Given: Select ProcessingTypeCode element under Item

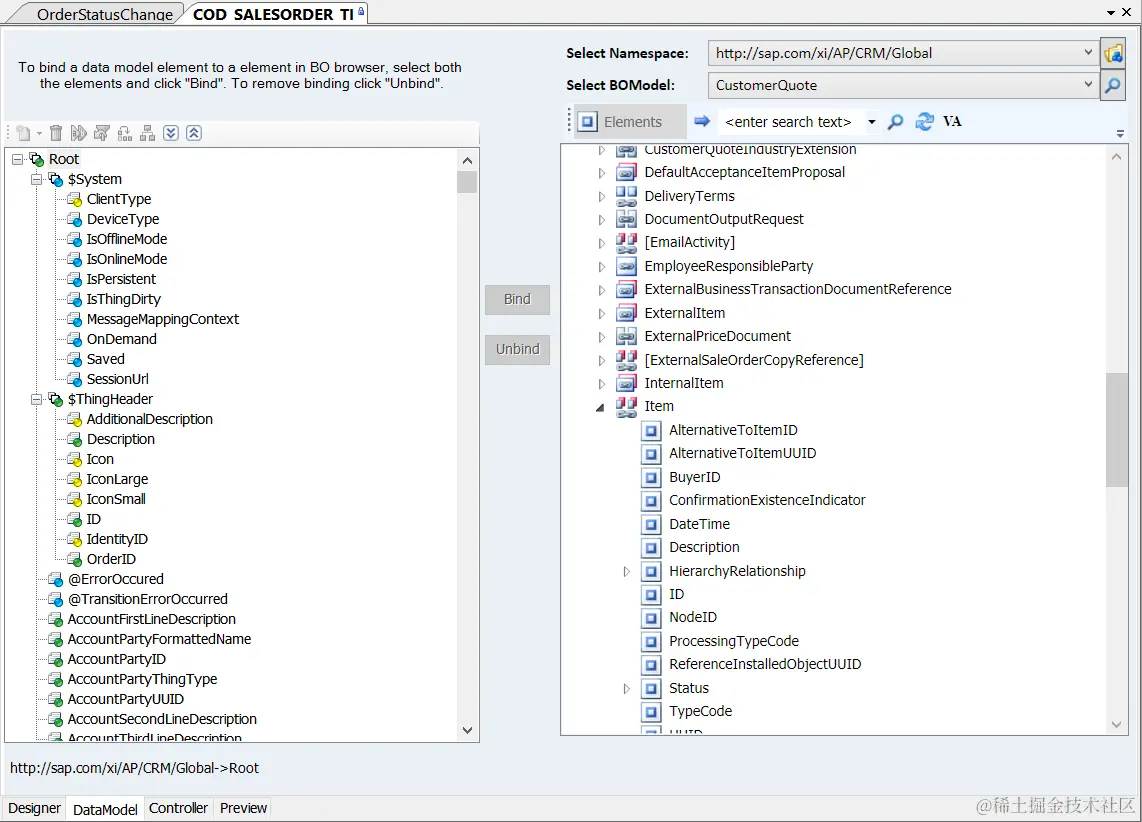Looking at the screenshot, I should tap(734, 641).
